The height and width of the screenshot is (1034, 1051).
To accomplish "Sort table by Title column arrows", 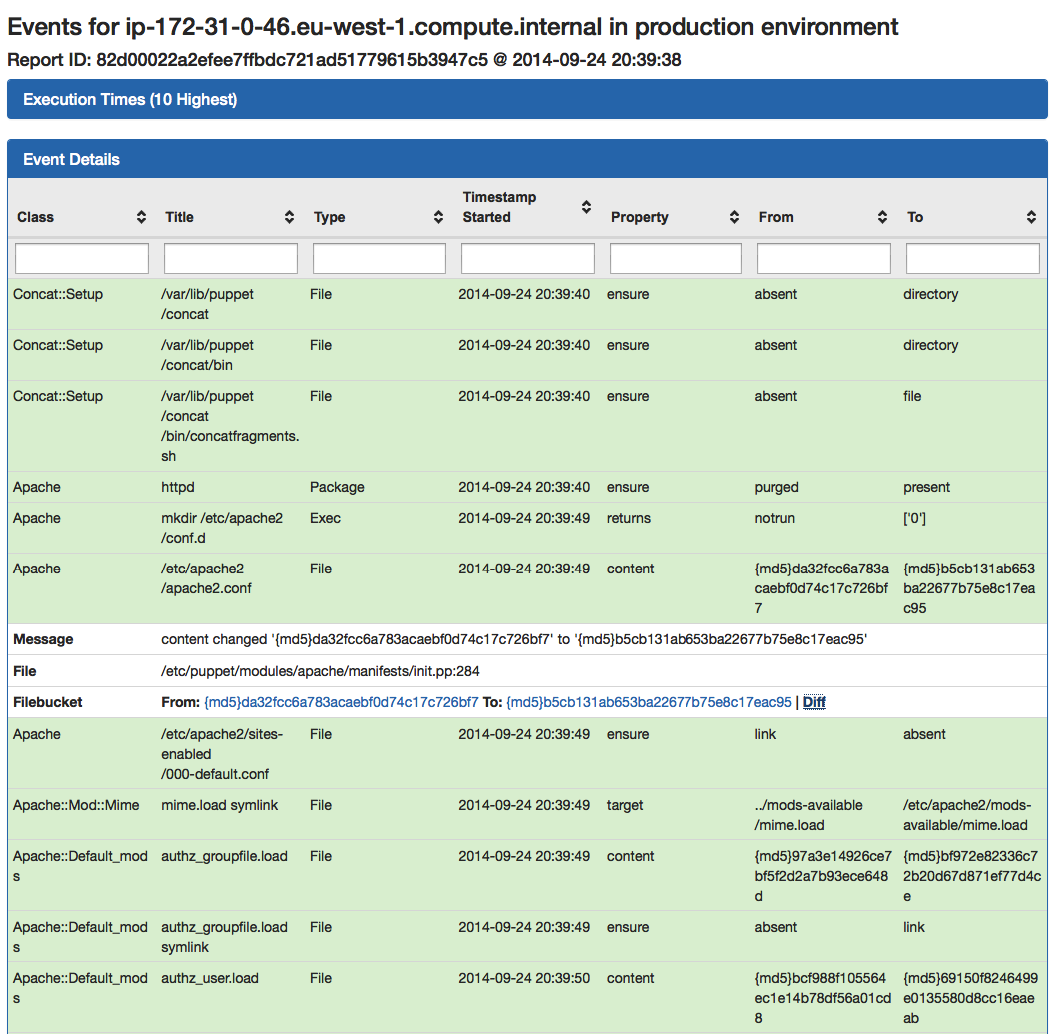I will tap(290, 217).
